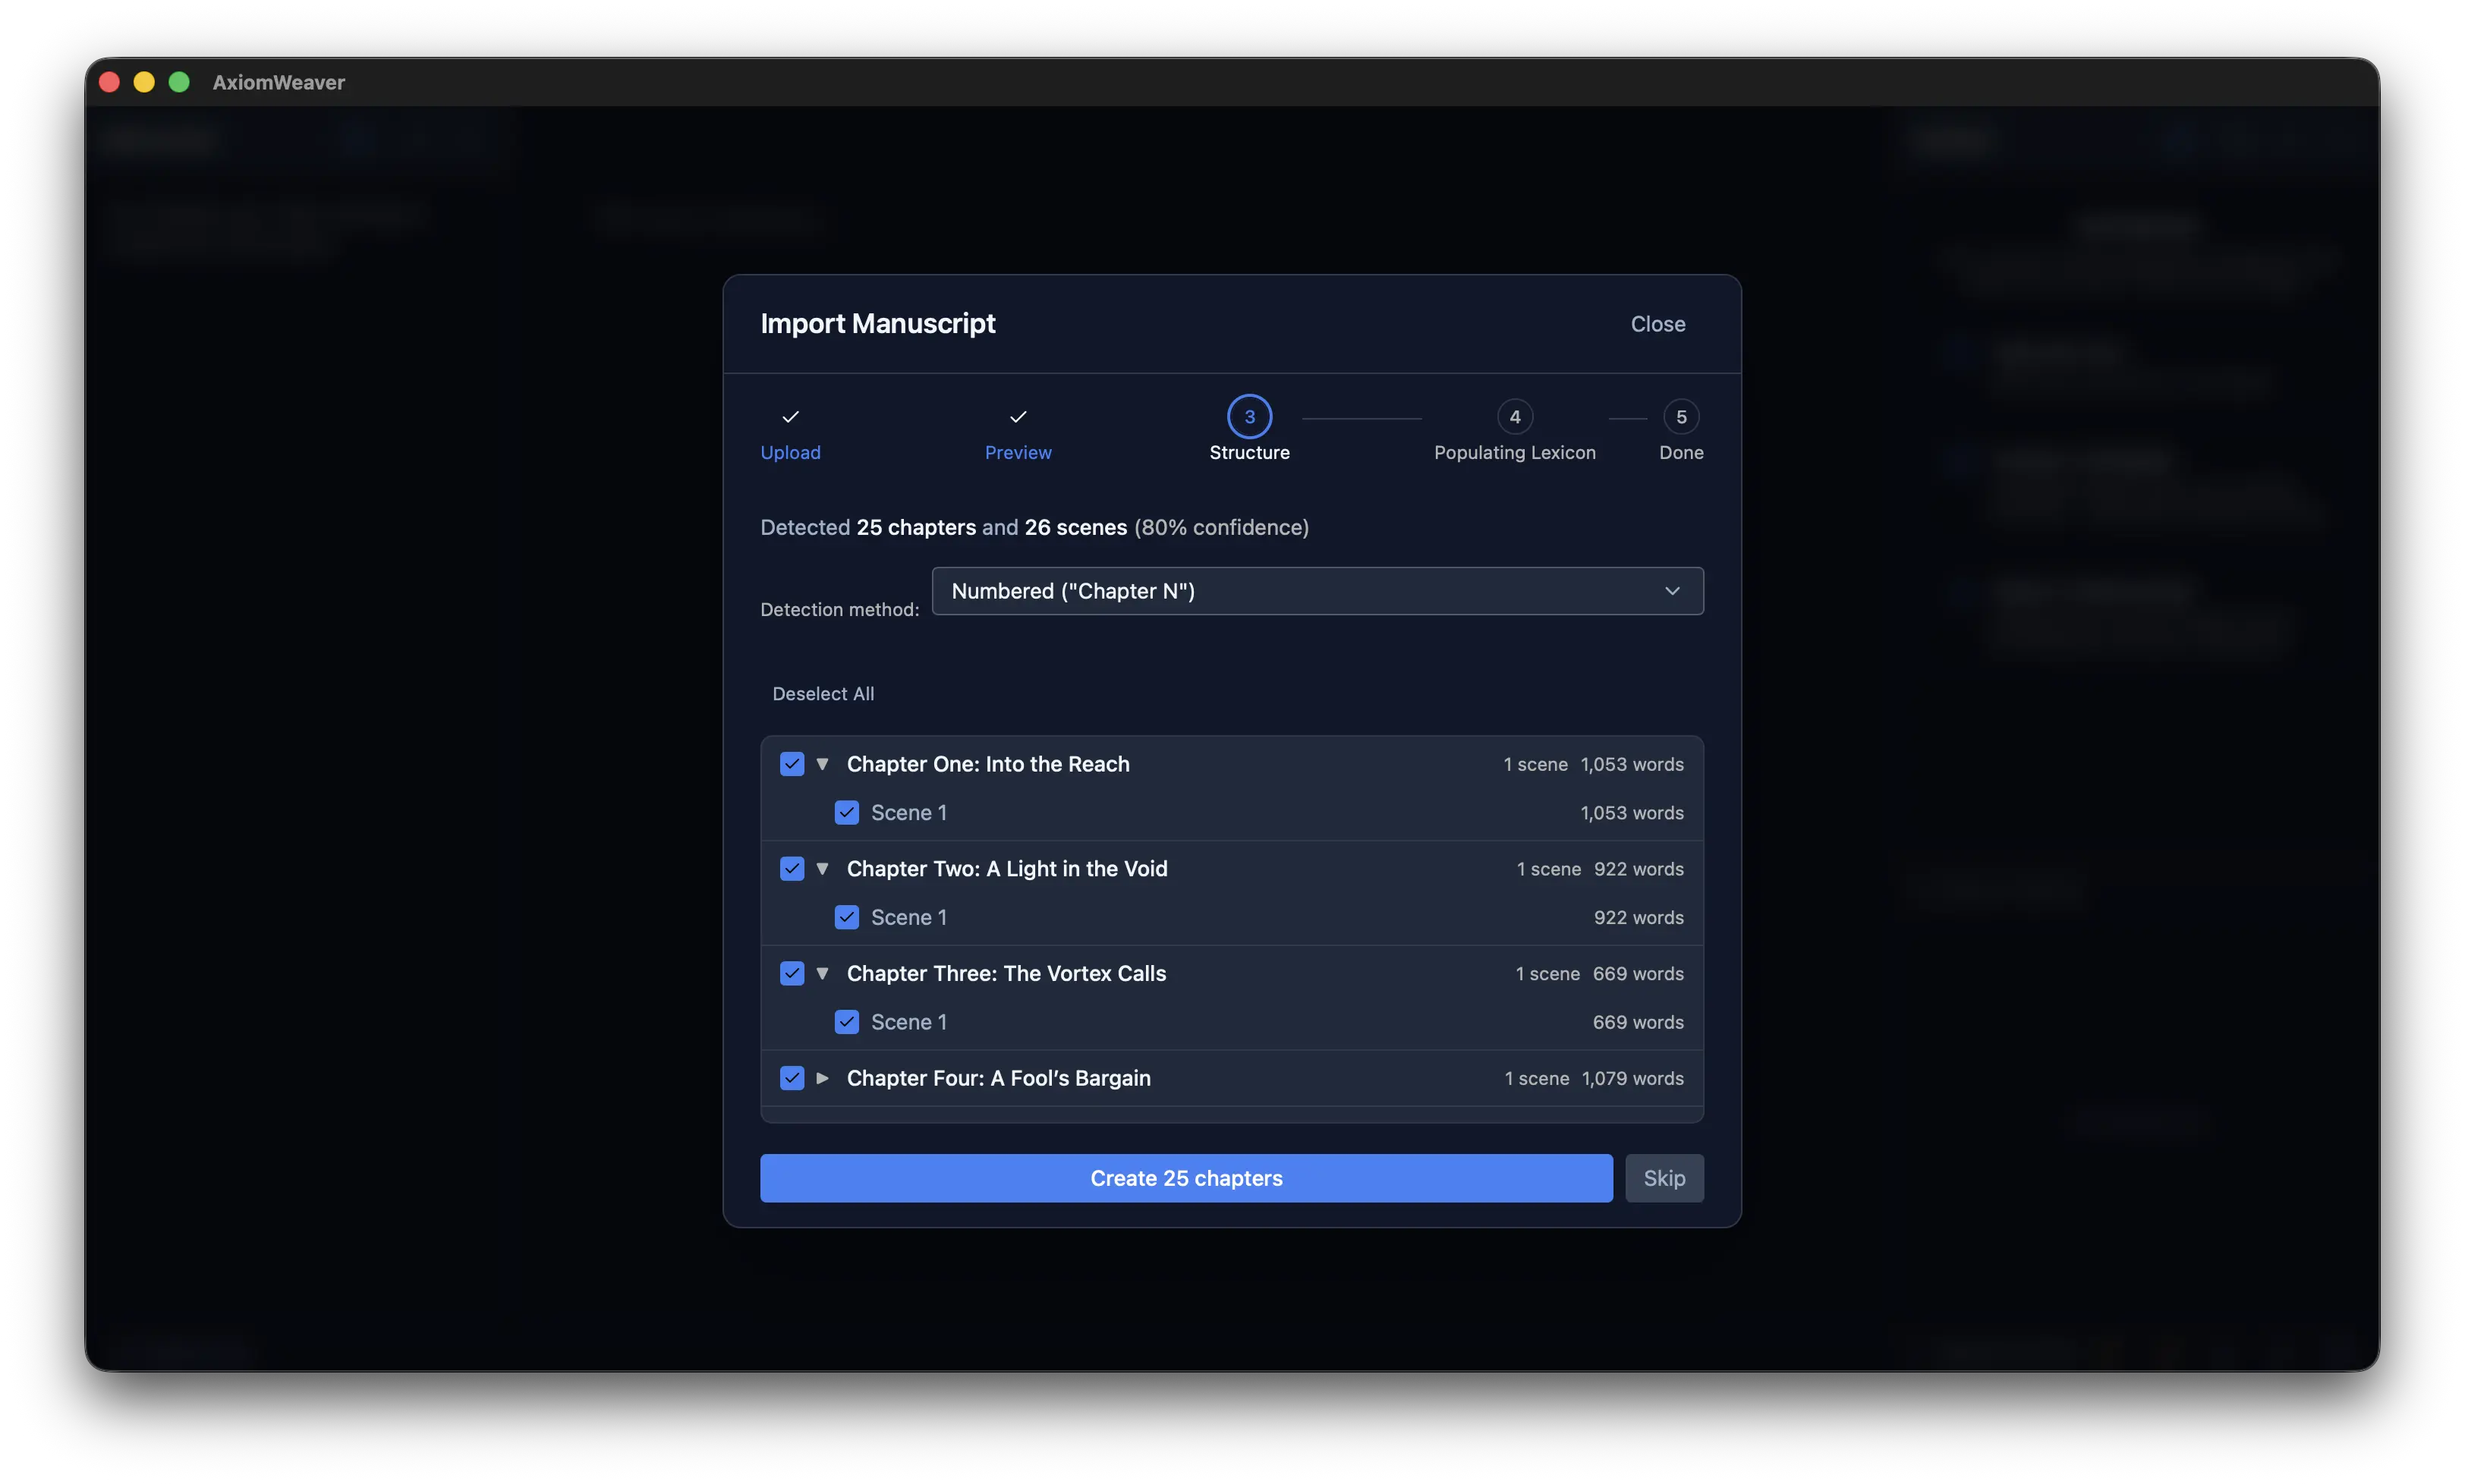Click the step 4 Populating Lexicon circle

1514,417
